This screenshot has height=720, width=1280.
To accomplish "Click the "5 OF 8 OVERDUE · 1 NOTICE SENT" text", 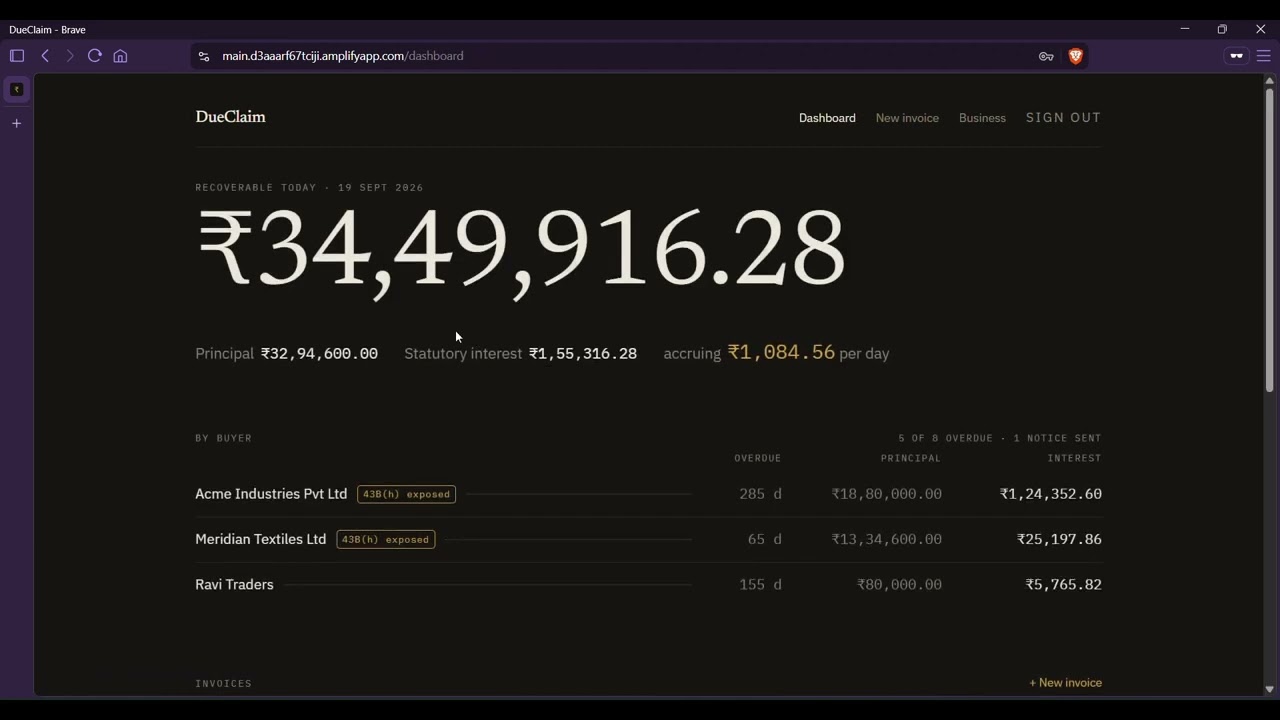I will (1000, 438).
